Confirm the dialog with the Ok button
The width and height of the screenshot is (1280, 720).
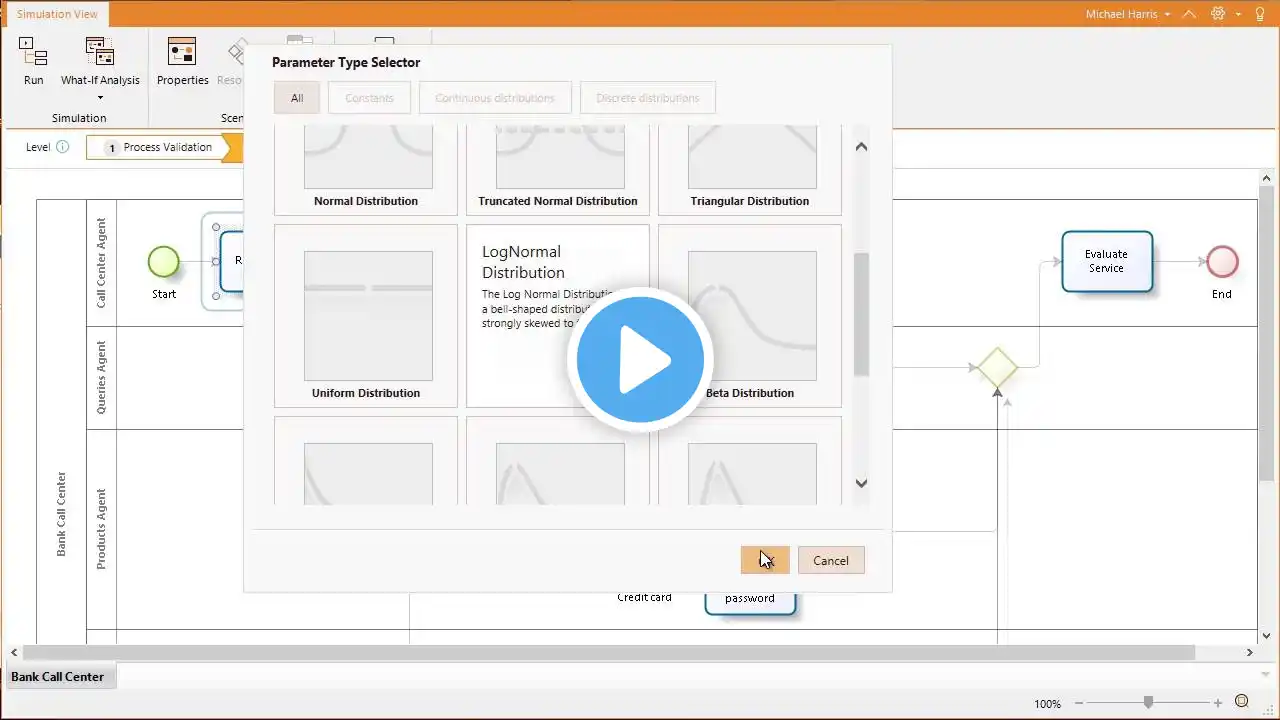(765, 560)
